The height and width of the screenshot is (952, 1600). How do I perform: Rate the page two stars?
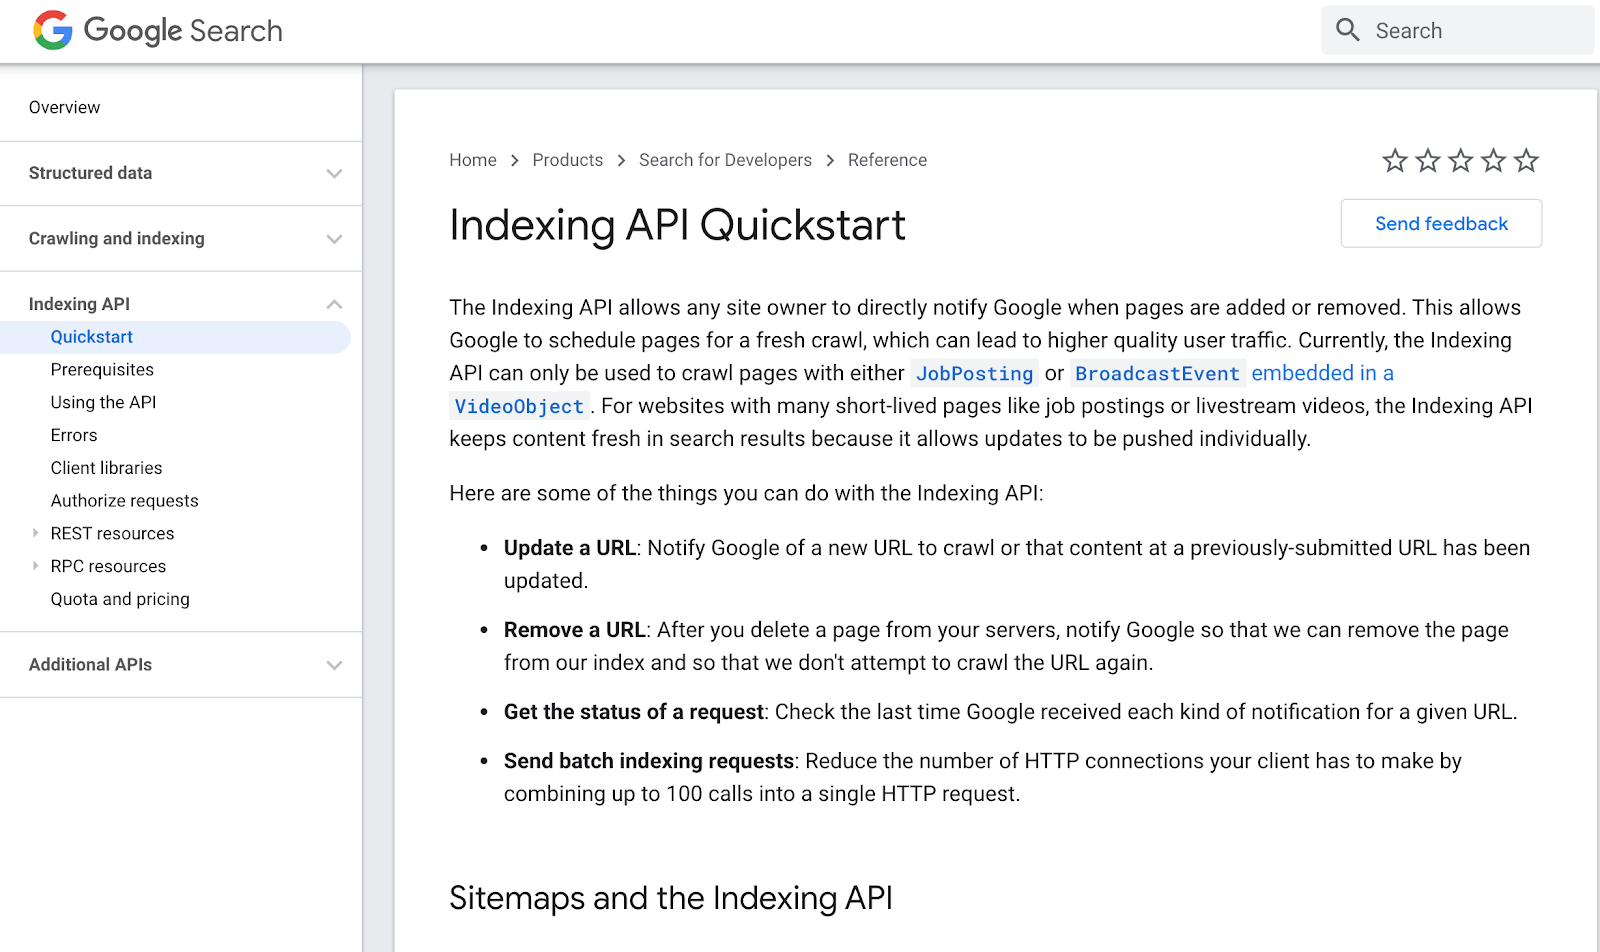pyautogui.click(x=1428, y=160)
